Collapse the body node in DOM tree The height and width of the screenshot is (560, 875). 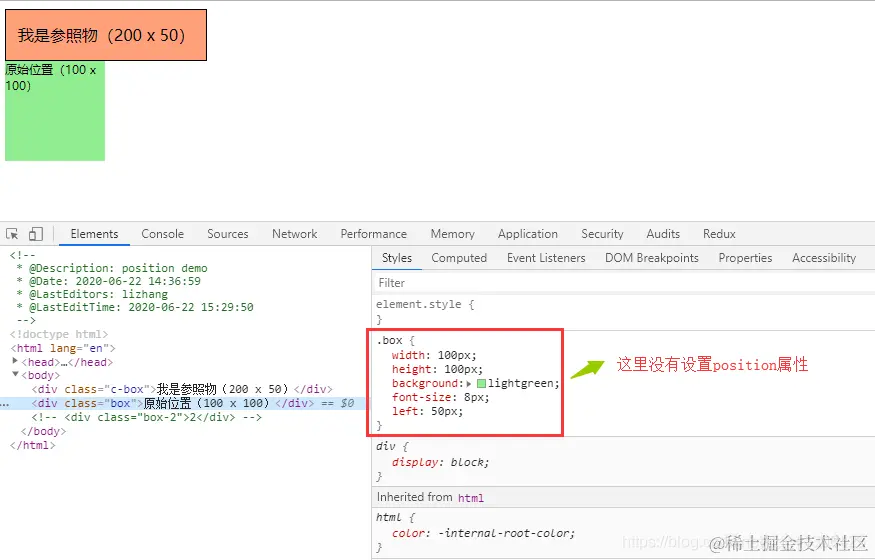coord(15,375)
